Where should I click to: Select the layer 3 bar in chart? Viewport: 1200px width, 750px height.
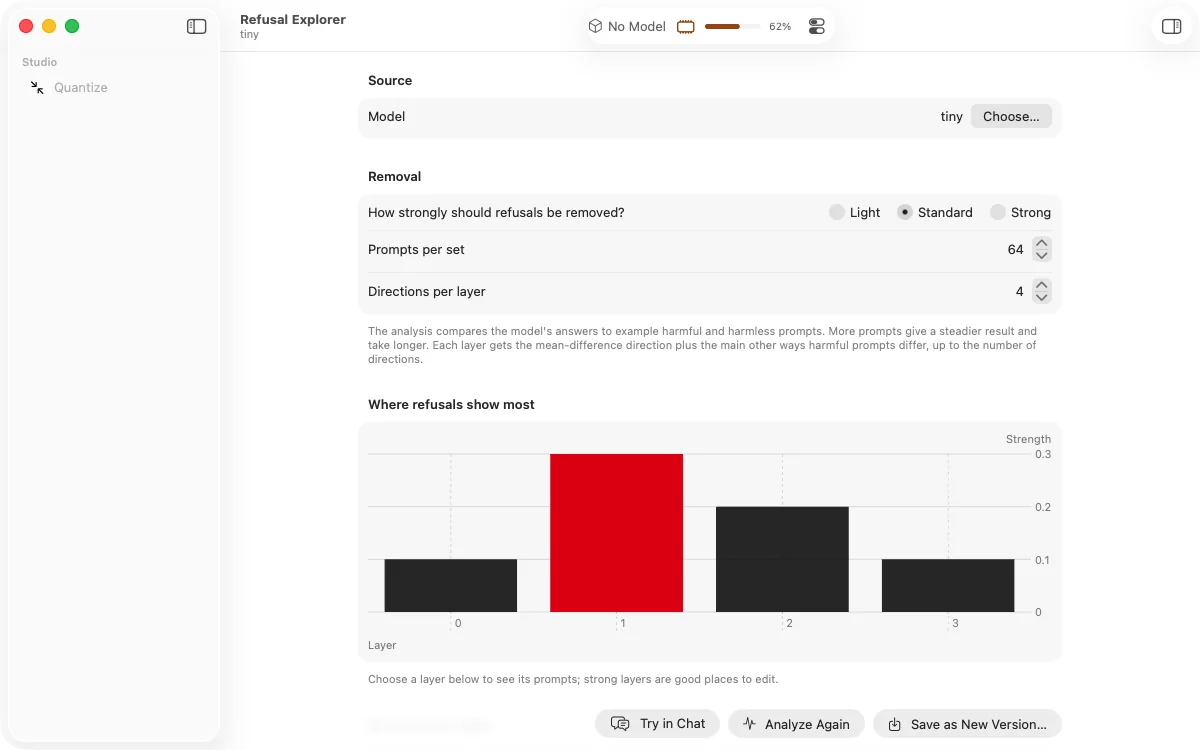tap(948, 585)
